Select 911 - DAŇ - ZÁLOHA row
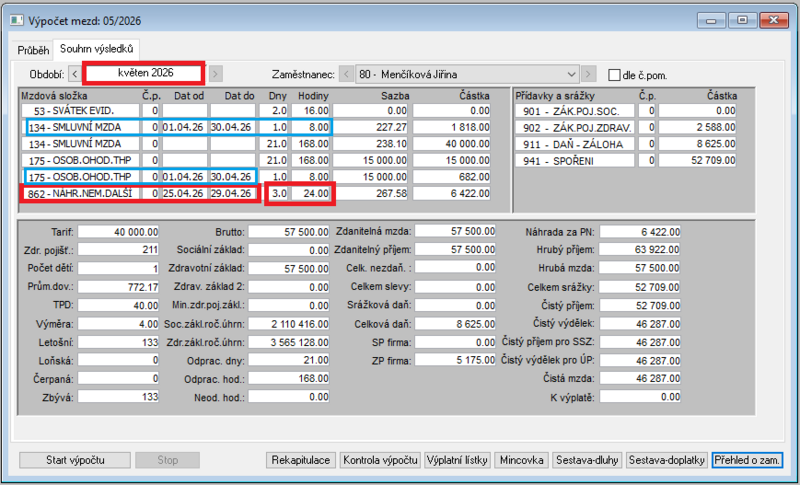The height and width of the screenshot is (485, 800). click(626, 144)
